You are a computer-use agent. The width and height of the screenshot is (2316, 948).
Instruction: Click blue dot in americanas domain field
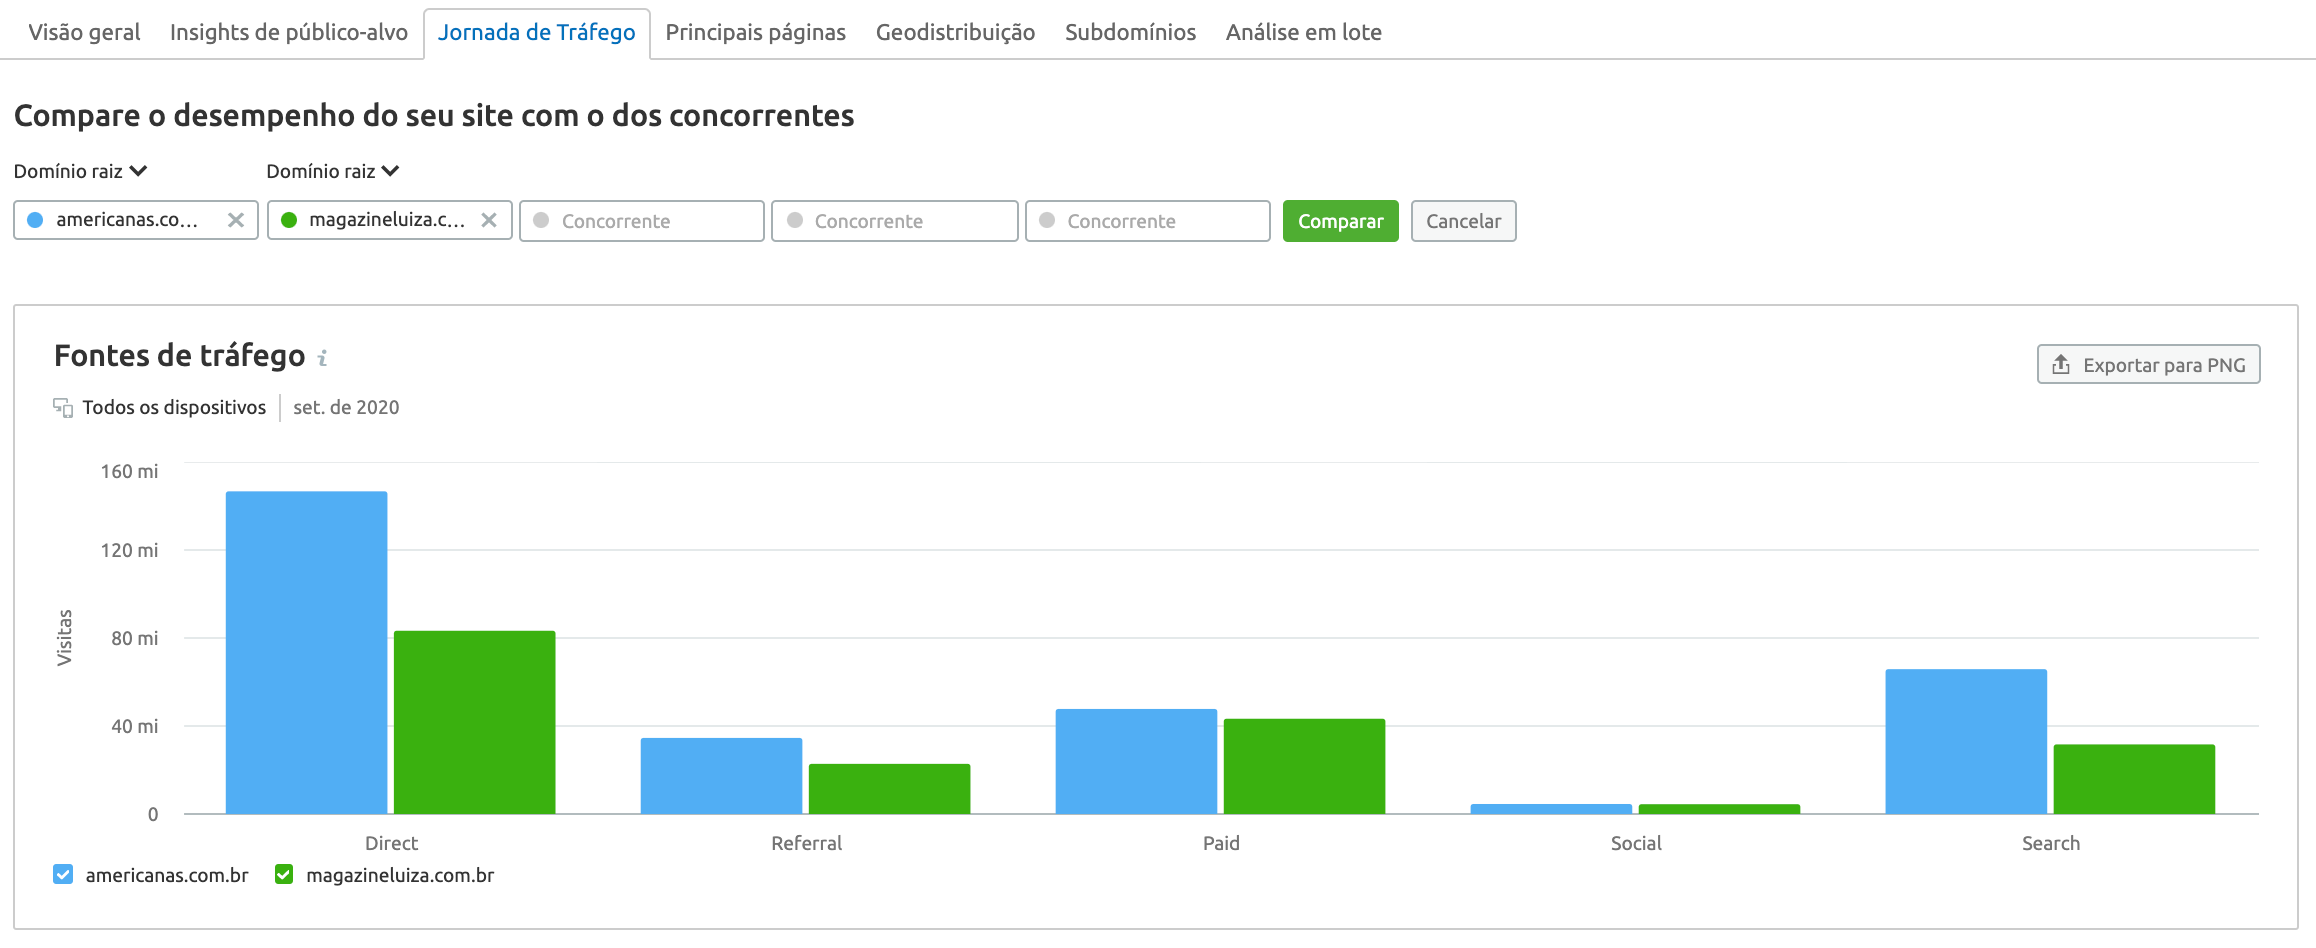click(35, 220)
